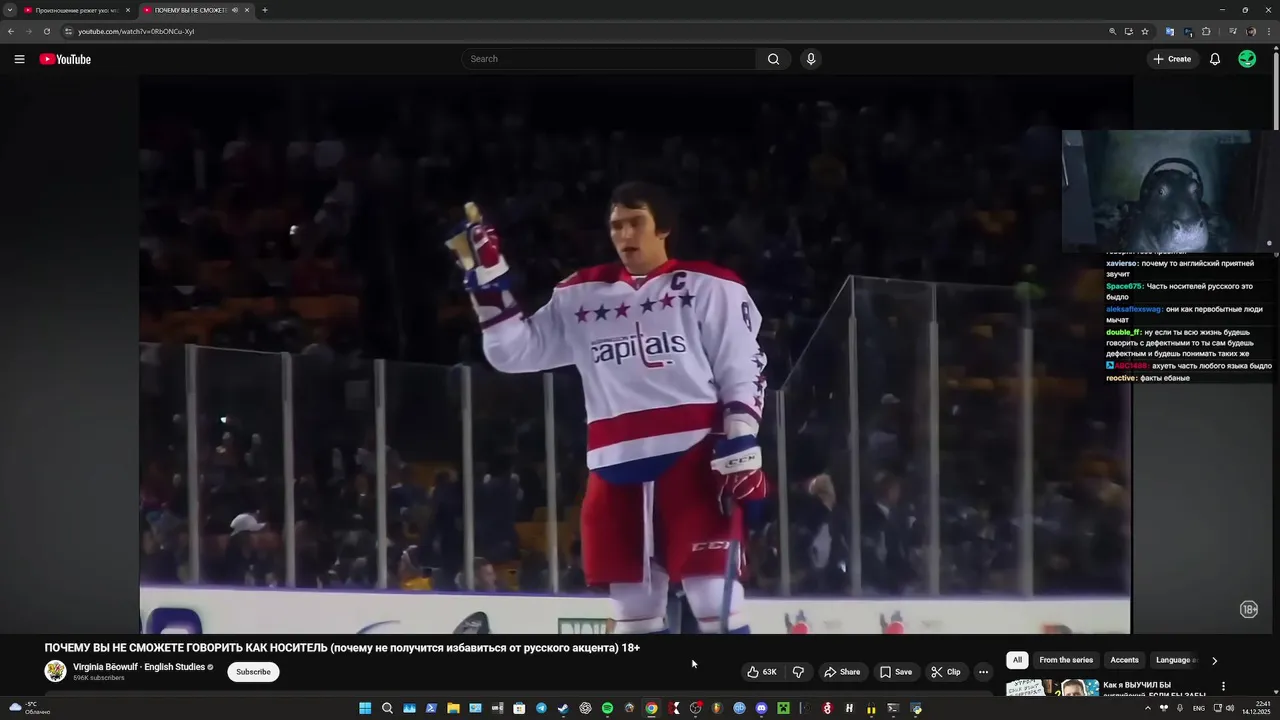Mute the playing tab via speaker icon
The image size is (1280, 720).
[x=234, y=10]
